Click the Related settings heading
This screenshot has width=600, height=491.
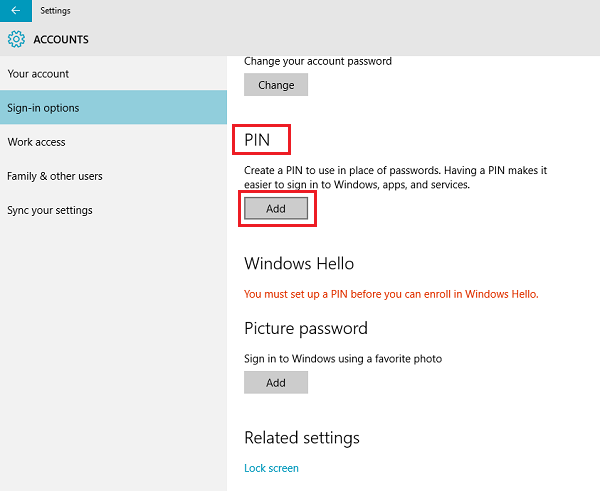pyautogui.click(x=302, y=438)
